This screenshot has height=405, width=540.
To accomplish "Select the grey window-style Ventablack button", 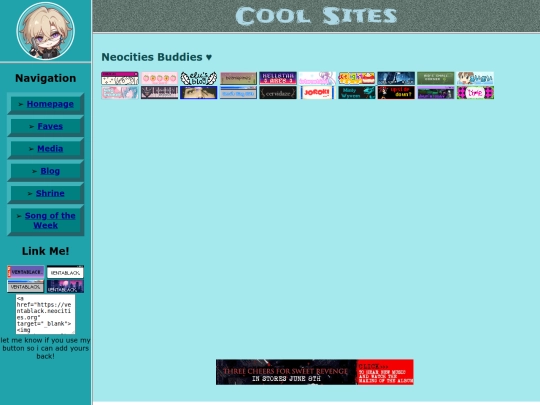I will 26,286.
